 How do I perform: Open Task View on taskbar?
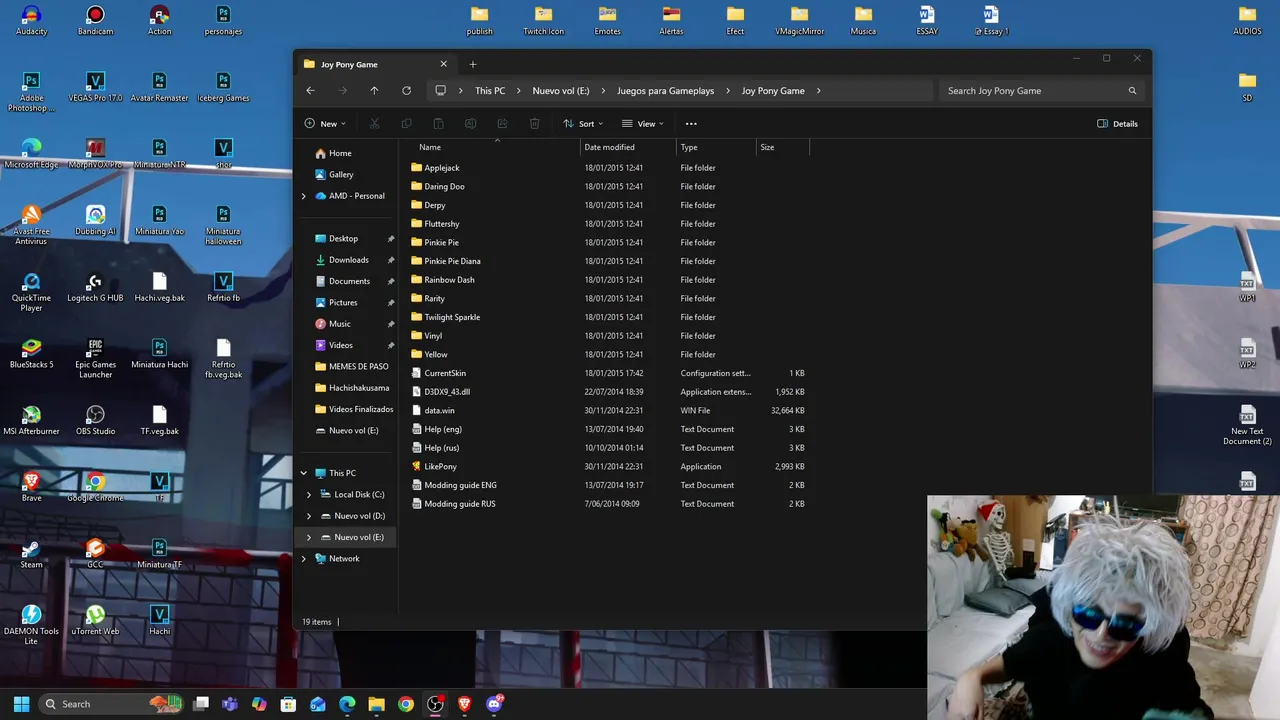click(201, 704)
